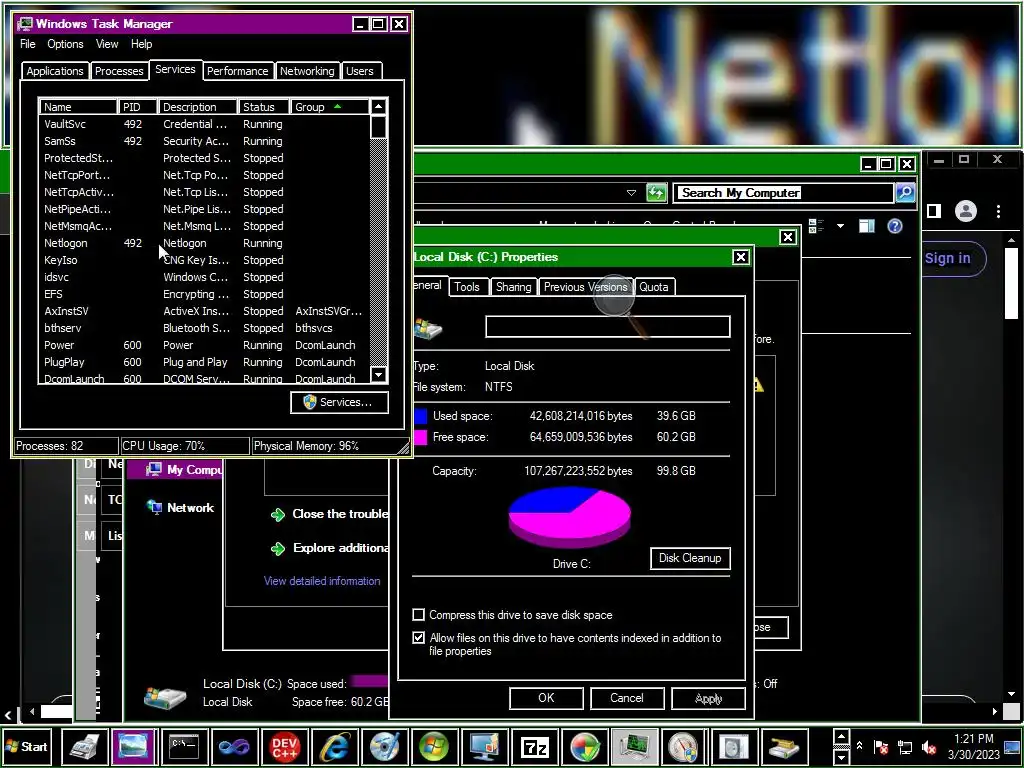The image size is (1024, 768).
Task: Open the media disc player taskbar icon
Action: [x=384, y=746]
